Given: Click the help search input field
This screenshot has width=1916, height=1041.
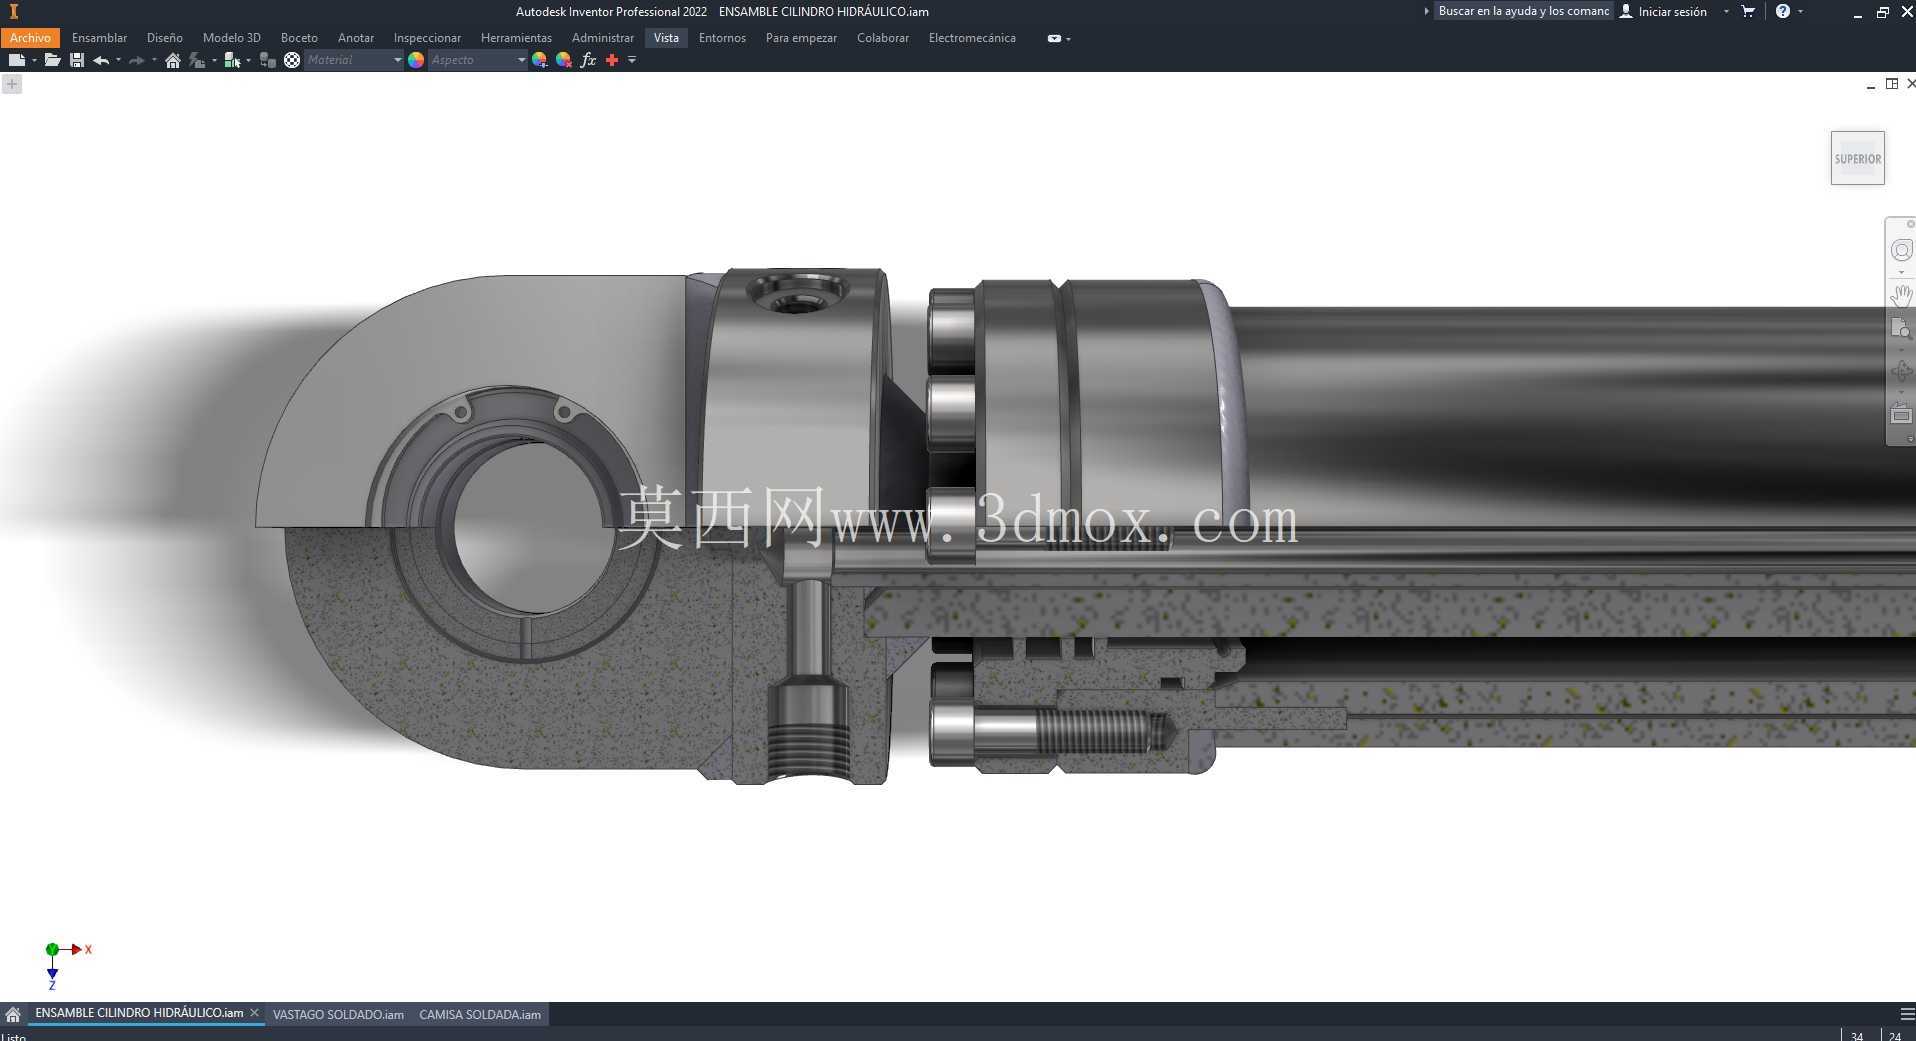Looking at the screenshot, I should [1523, 11].
